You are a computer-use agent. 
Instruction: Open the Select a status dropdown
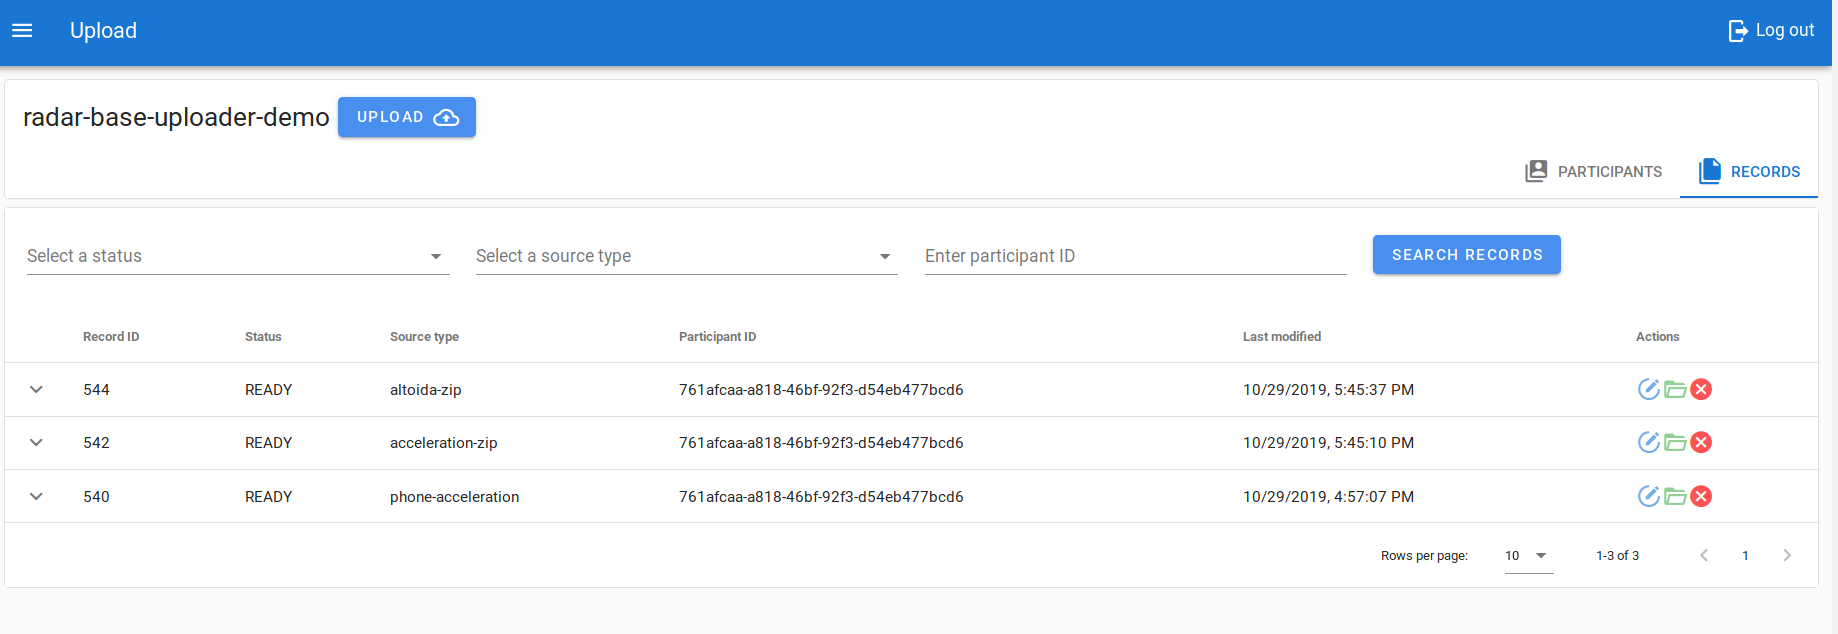tap(237, 256)
